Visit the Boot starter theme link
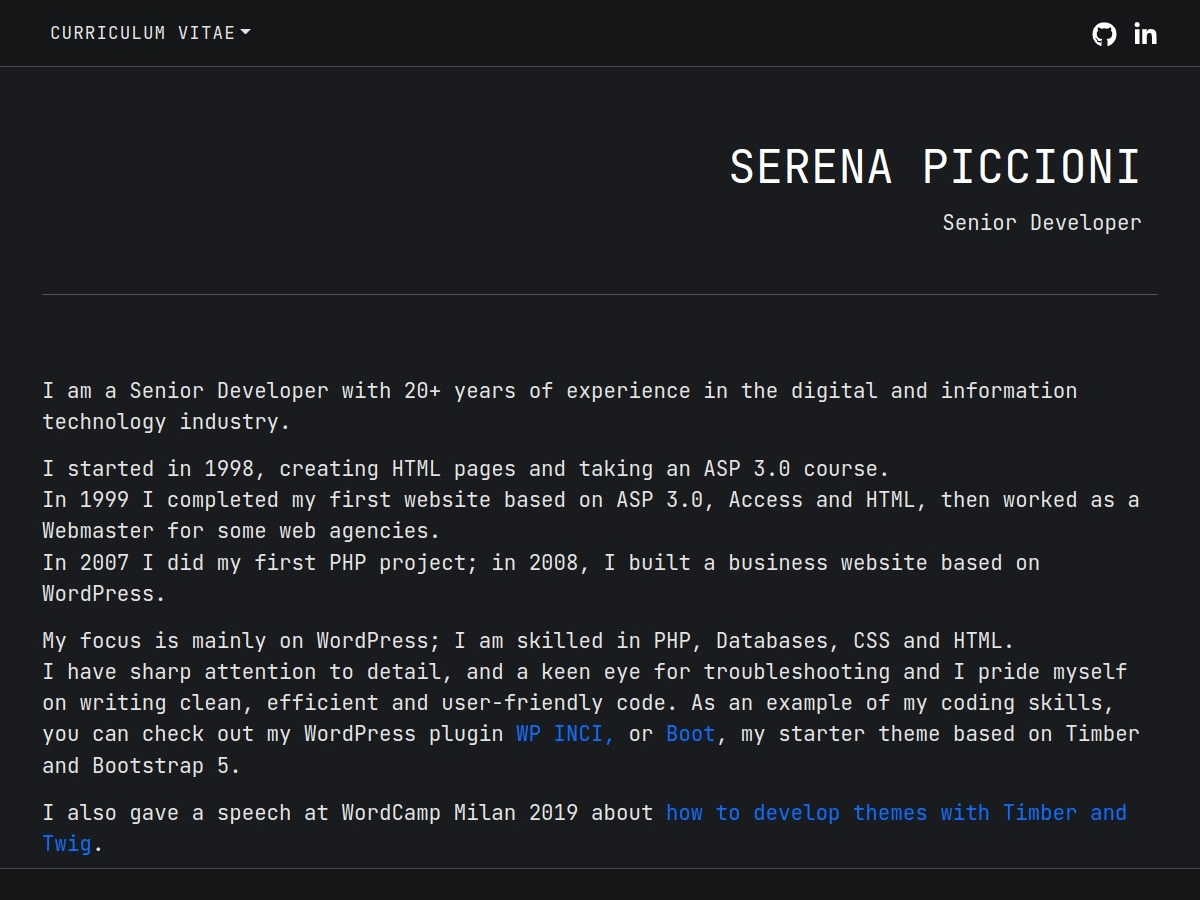 coord(690,733)
